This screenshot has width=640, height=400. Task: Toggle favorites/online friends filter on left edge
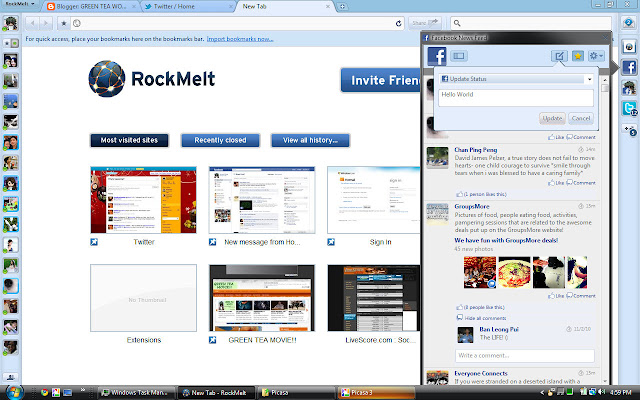click(x=11, y=43)
